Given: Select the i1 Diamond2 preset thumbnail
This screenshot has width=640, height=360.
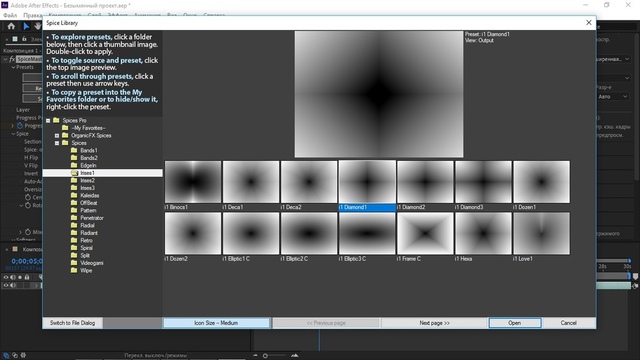Looking at the screenshot, I should (425, 182).
